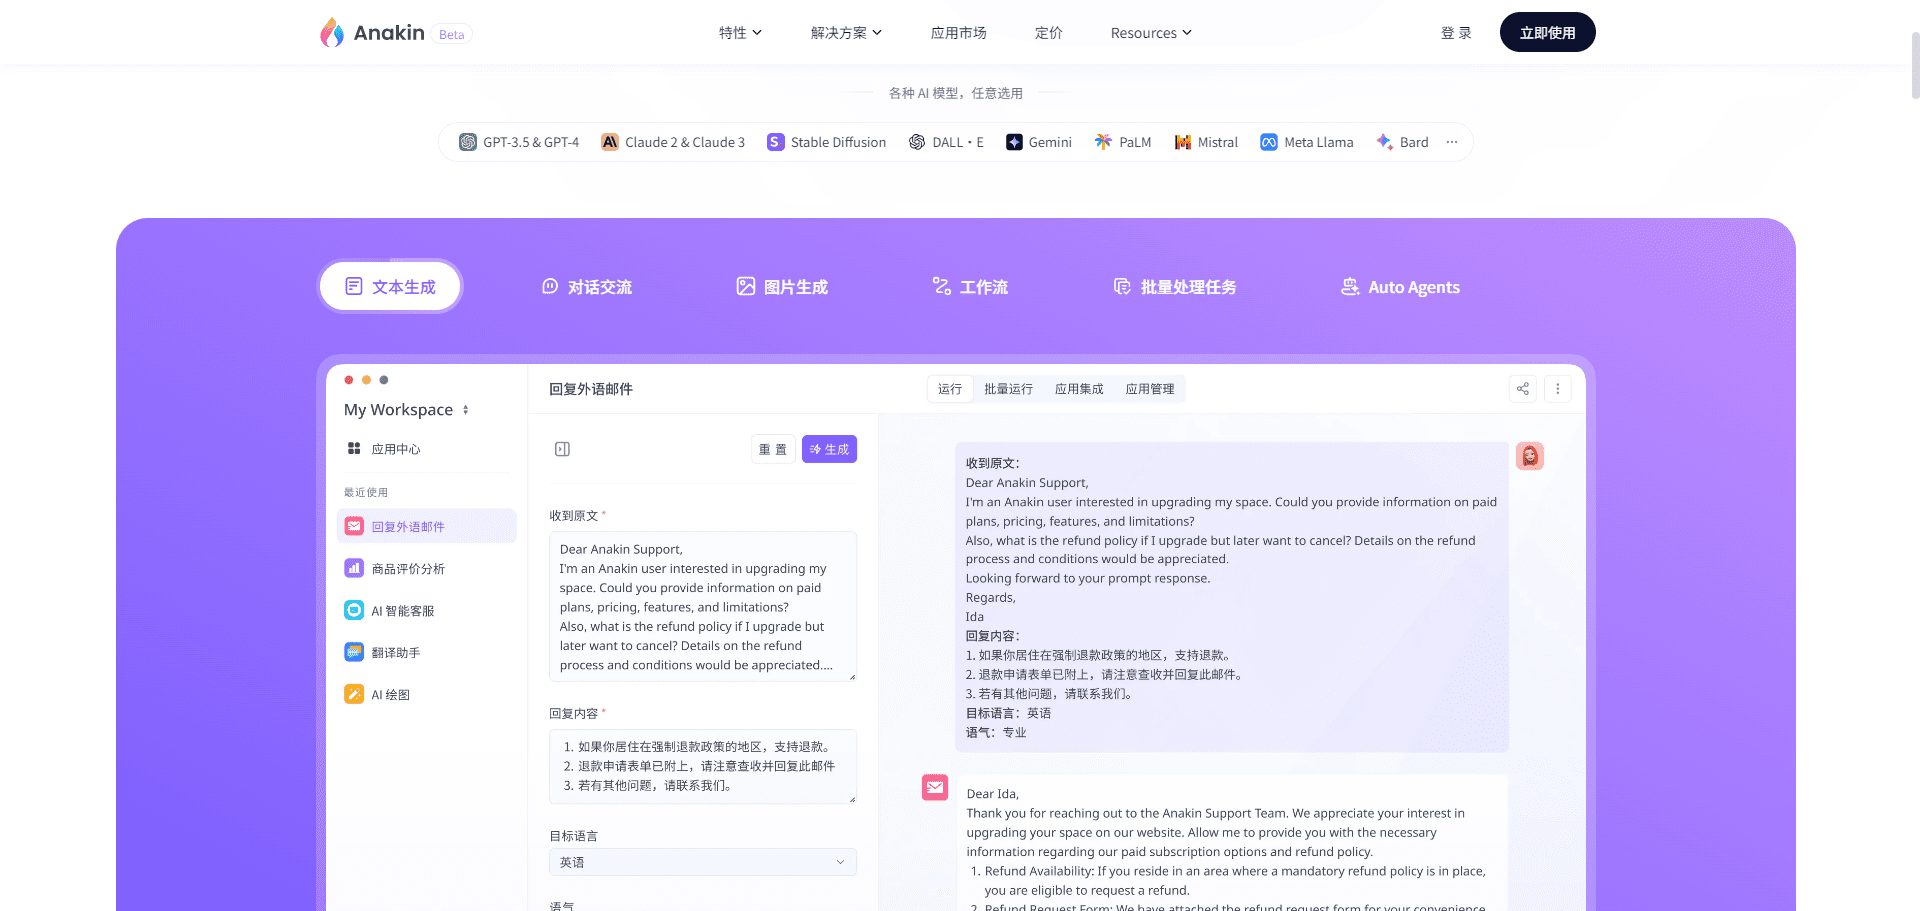
Task: Click the 商品评价分析 label
Action: [408, 569]
